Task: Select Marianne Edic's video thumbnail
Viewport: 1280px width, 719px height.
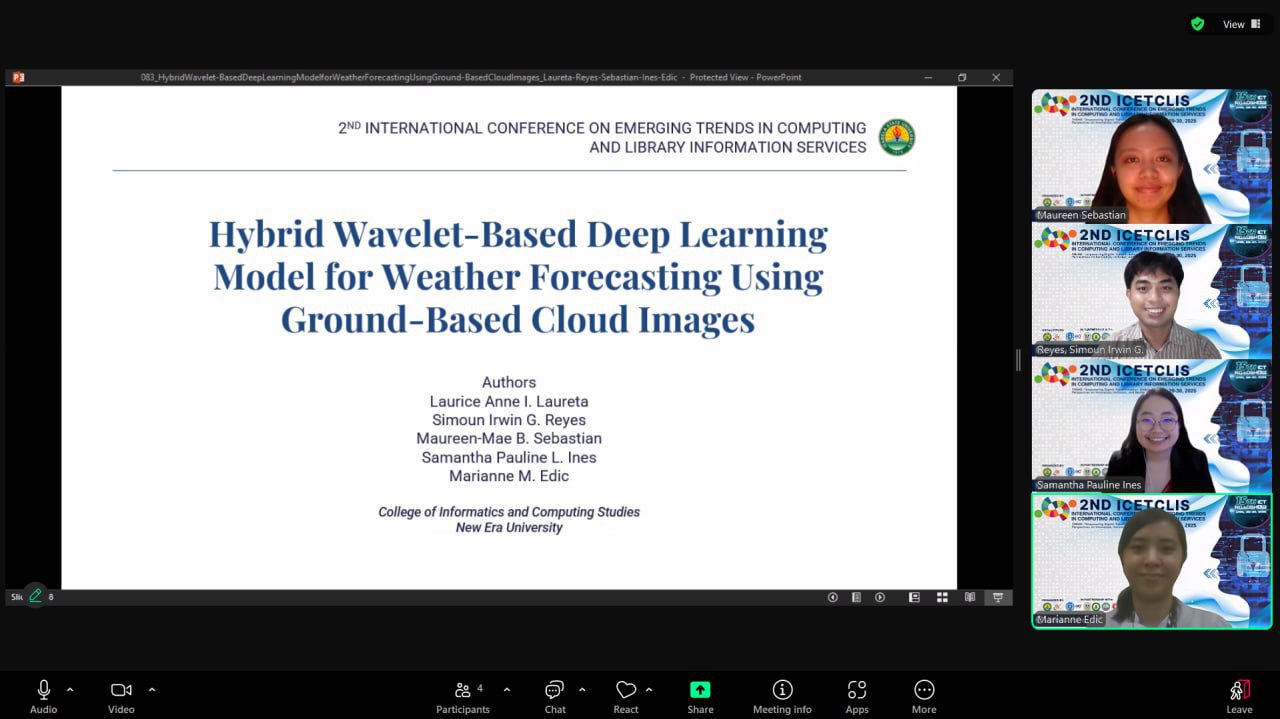Action: click(1151, 560)
